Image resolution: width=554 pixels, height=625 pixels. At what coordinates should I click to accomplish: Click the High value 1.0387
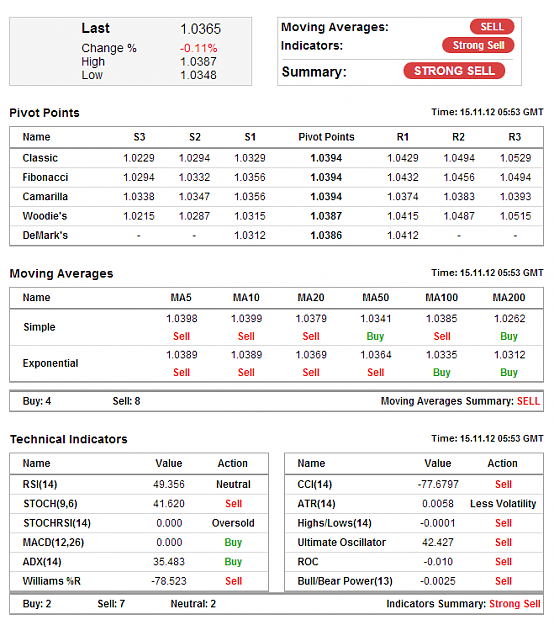(x=198, y=61)
